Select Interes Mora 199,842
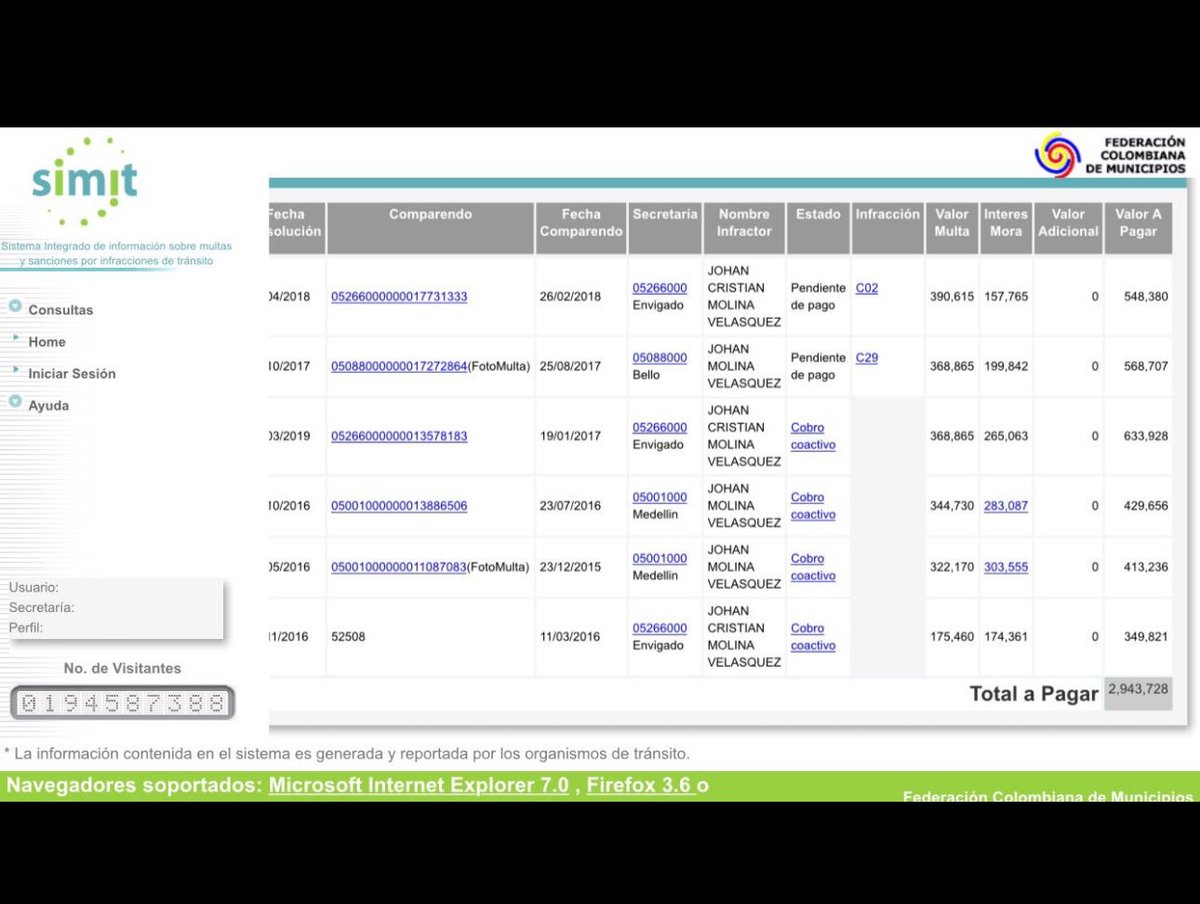The width and height of the screenshot is (1200, 904). (1006, 367)
